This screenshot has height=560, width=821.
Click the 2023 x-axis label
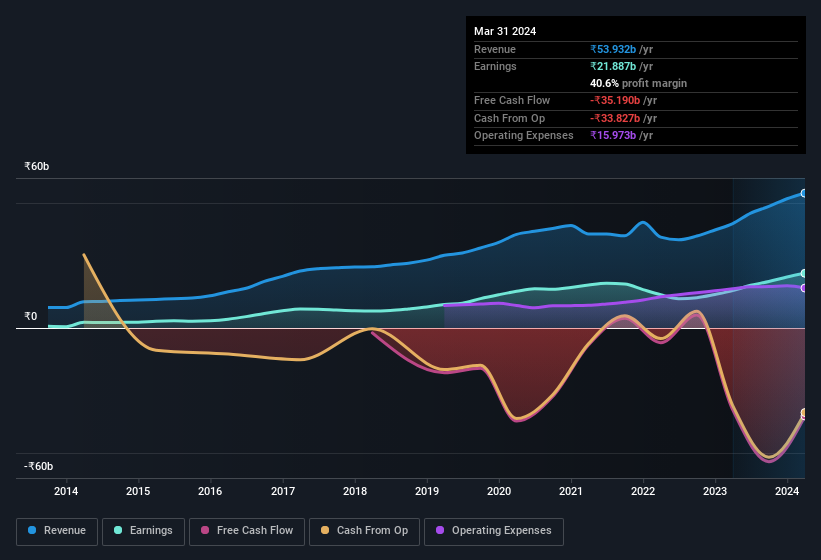[715, 491]
